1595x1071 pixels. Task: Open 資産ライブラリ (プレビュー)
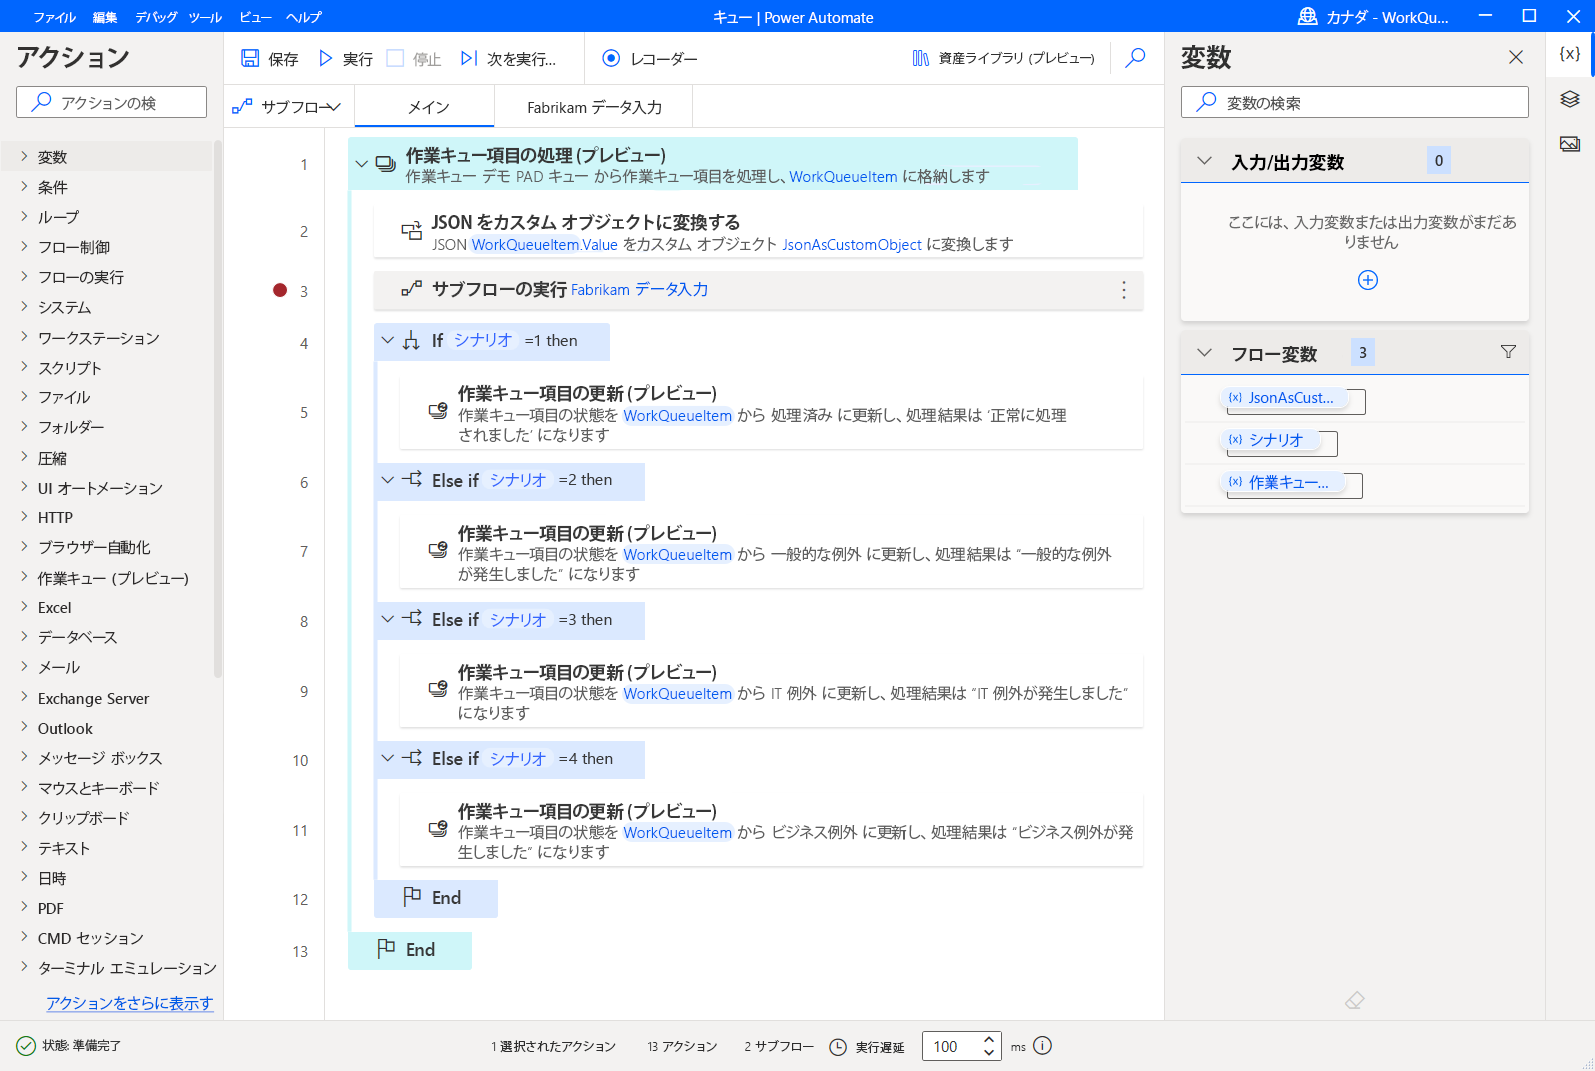click(x=1003, y=59)
